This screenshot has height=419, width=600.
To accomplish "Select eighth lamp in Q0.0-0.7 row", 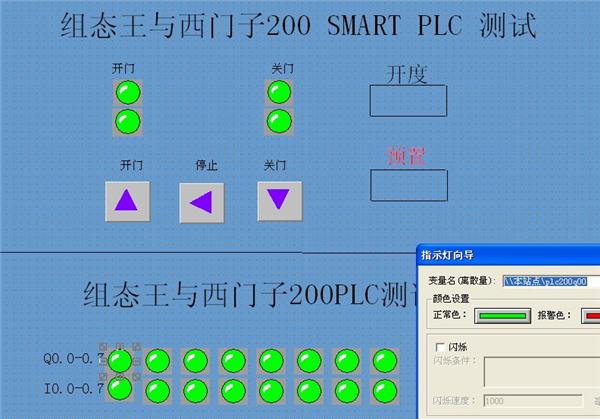I will click(385, 361).
